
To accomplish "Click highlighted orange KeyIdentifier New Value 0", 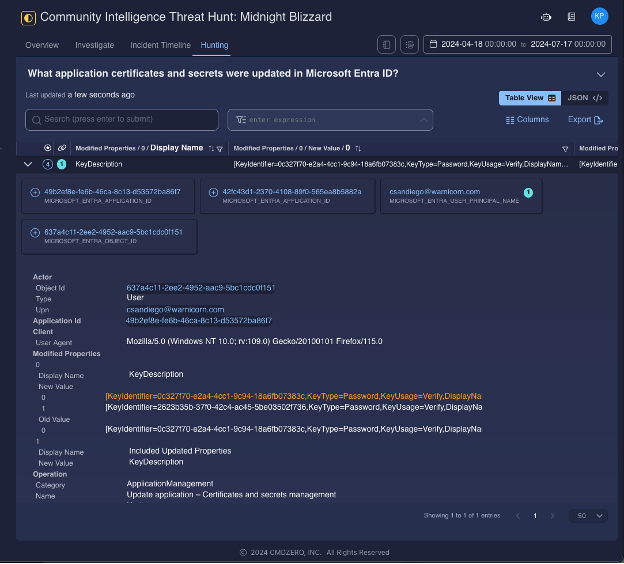I will click(x=293, y=396).
